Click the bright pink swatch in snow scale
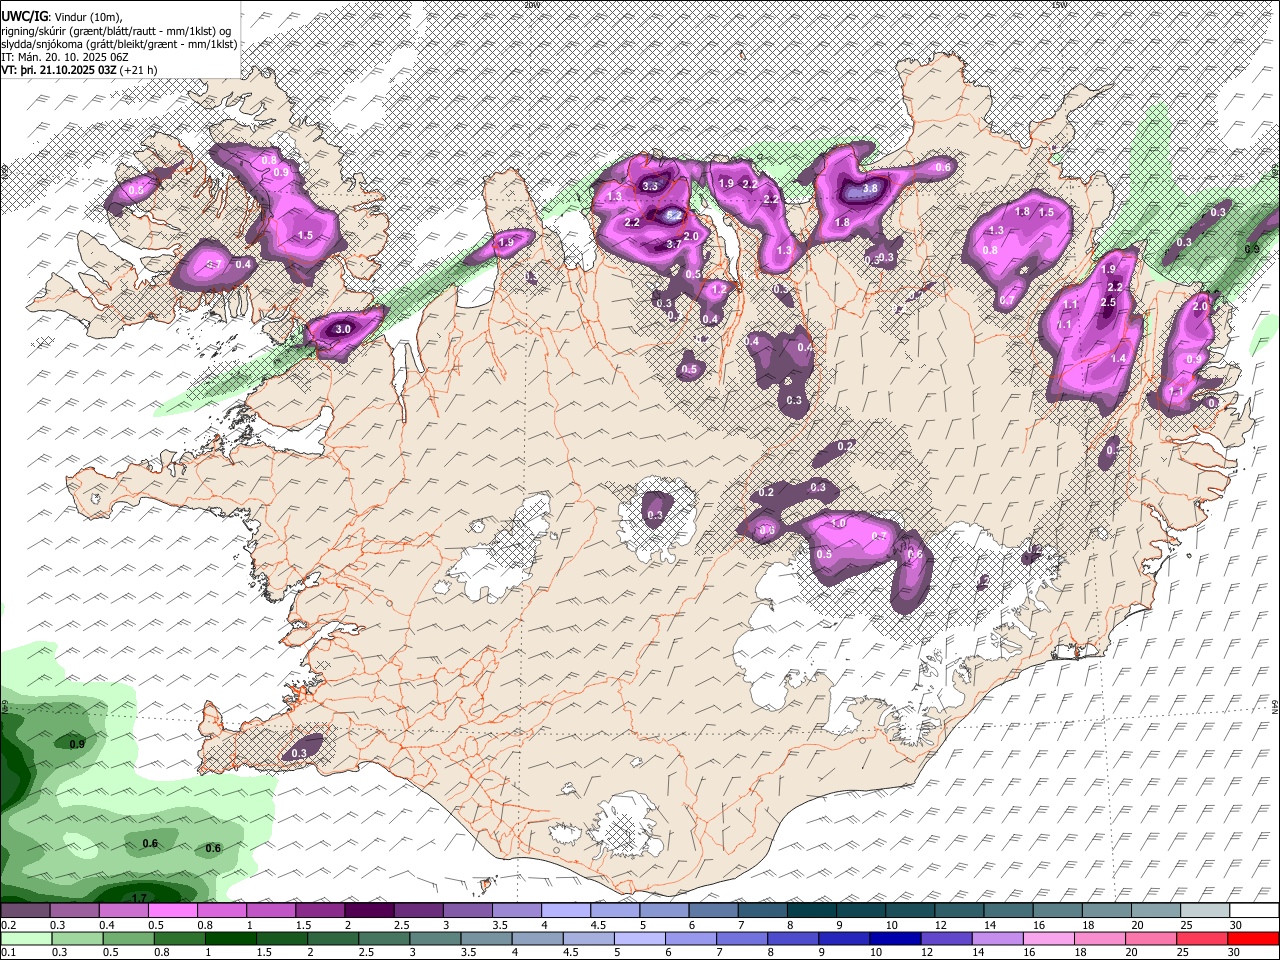1280x960 pixels. [x=172, y=911]
